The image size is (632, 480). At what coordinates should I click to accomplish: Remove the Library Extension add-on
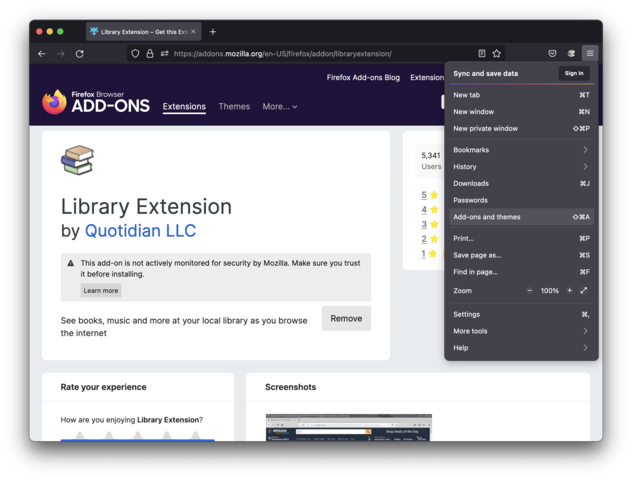(346, 318)
